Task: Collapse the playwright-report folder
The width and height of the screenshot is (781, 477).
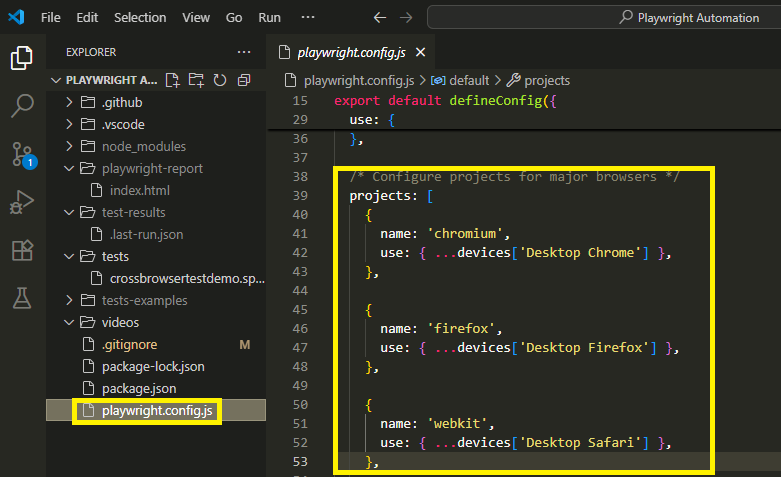Action: [x=69, y=168]
